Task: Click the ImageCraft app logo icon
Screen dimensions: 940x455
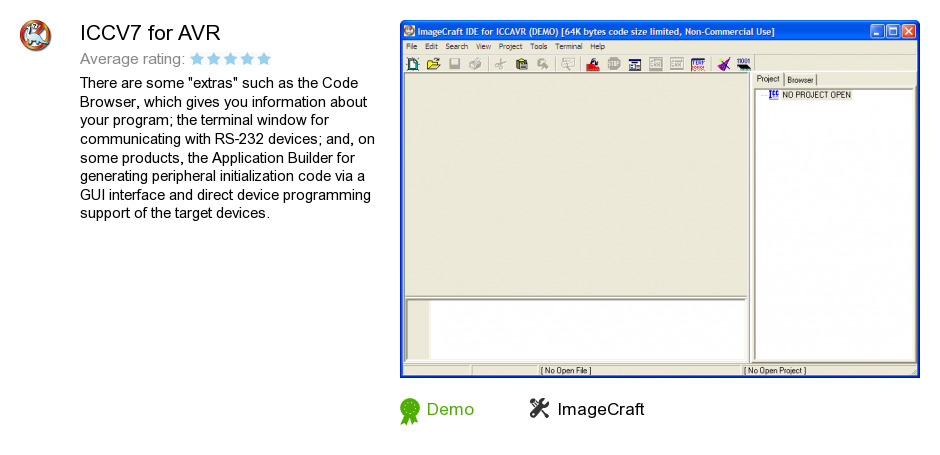Action: [35, 35]
